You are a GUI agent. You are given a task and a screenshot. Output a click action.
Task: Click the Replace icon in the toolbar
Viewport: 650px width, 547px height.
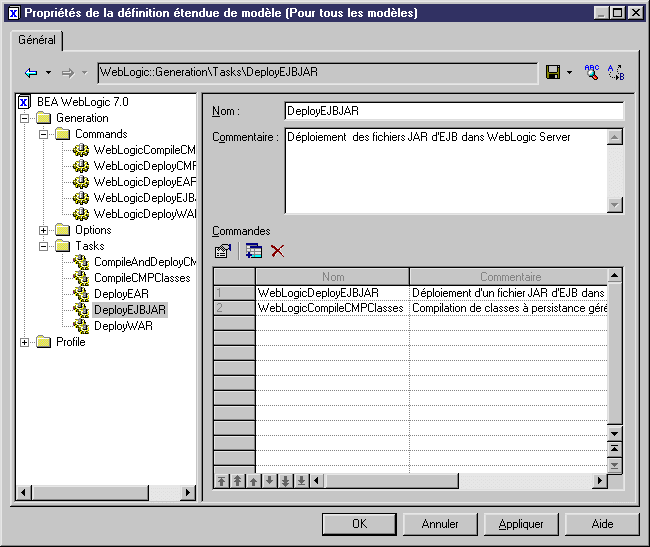616,72
